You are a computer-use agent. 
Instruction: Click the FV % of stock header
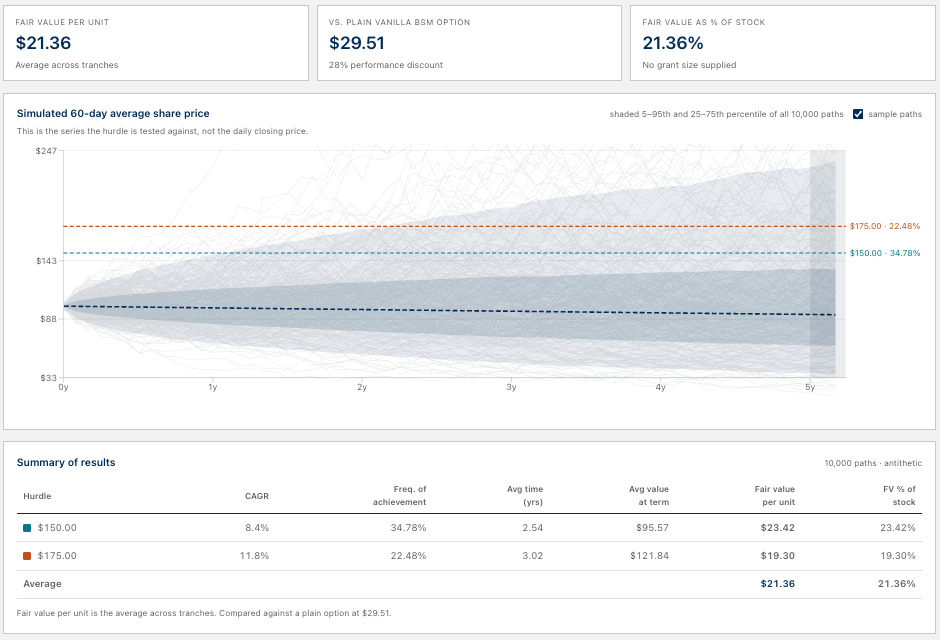click(899, 496)
